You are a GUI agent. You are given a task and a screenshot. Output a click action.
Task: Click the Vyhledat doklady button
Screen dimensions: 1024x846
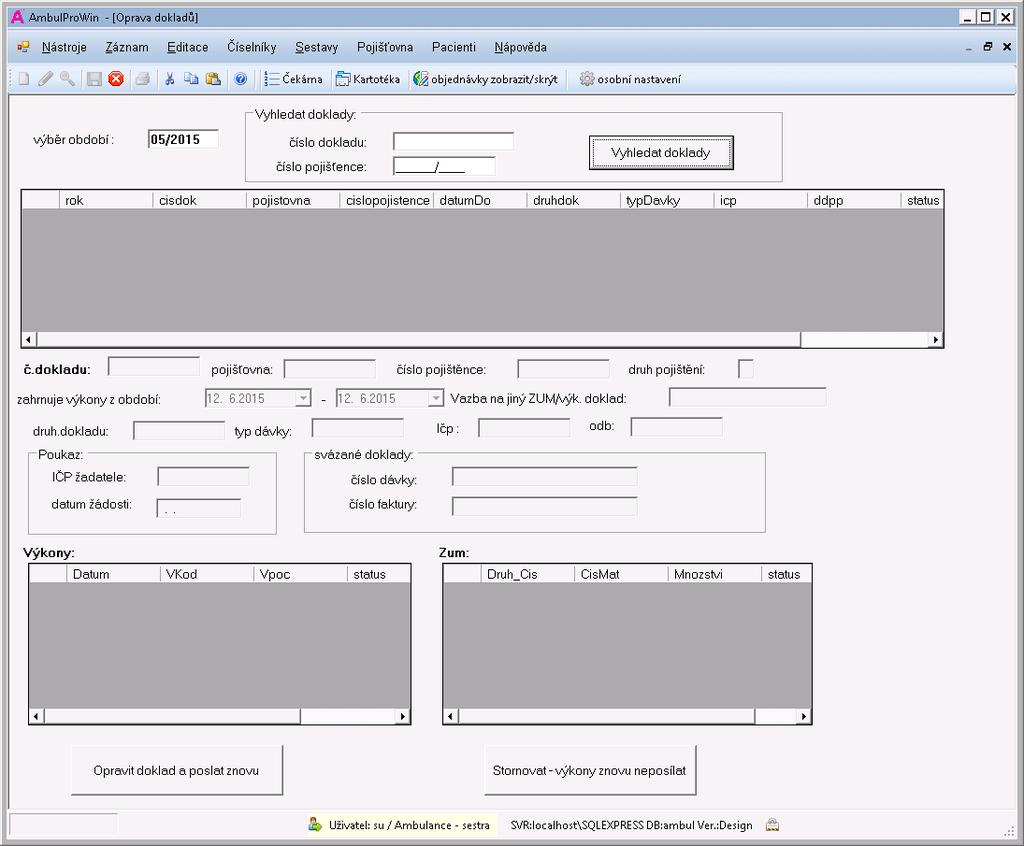tap(661, 153)
